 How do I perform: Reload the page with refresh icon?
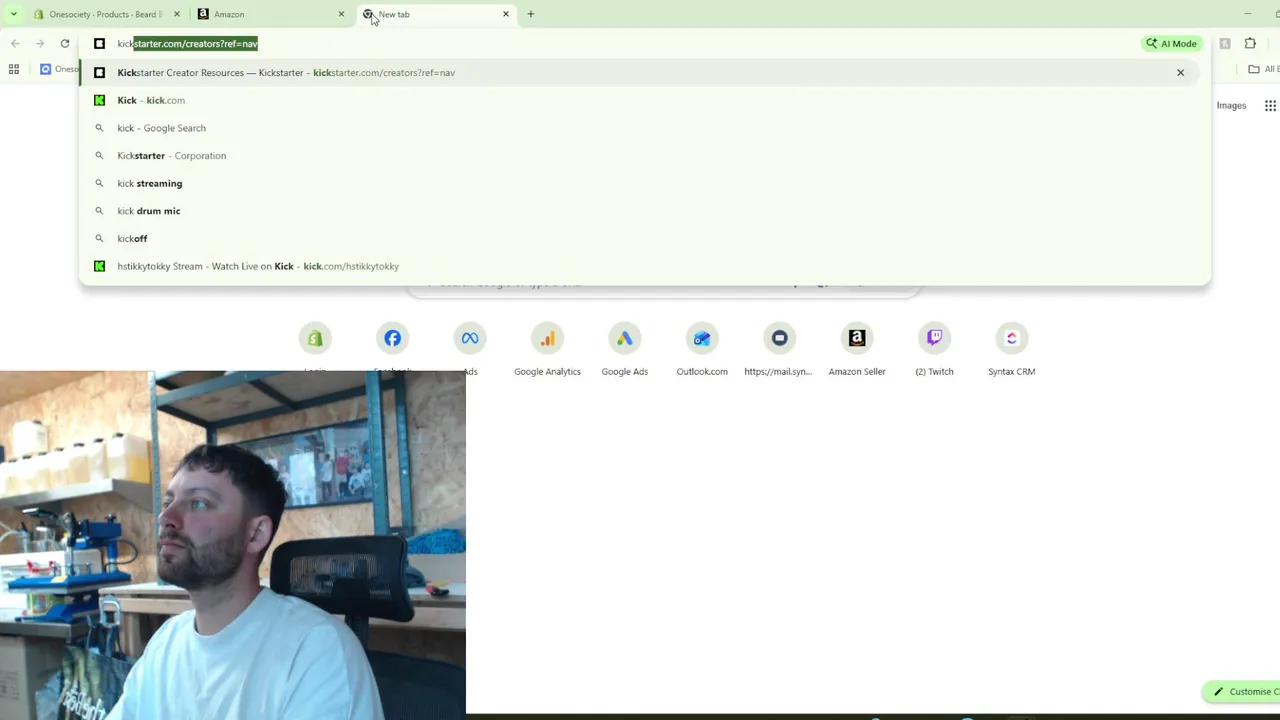pyautogui.click(x=65, y=43)
